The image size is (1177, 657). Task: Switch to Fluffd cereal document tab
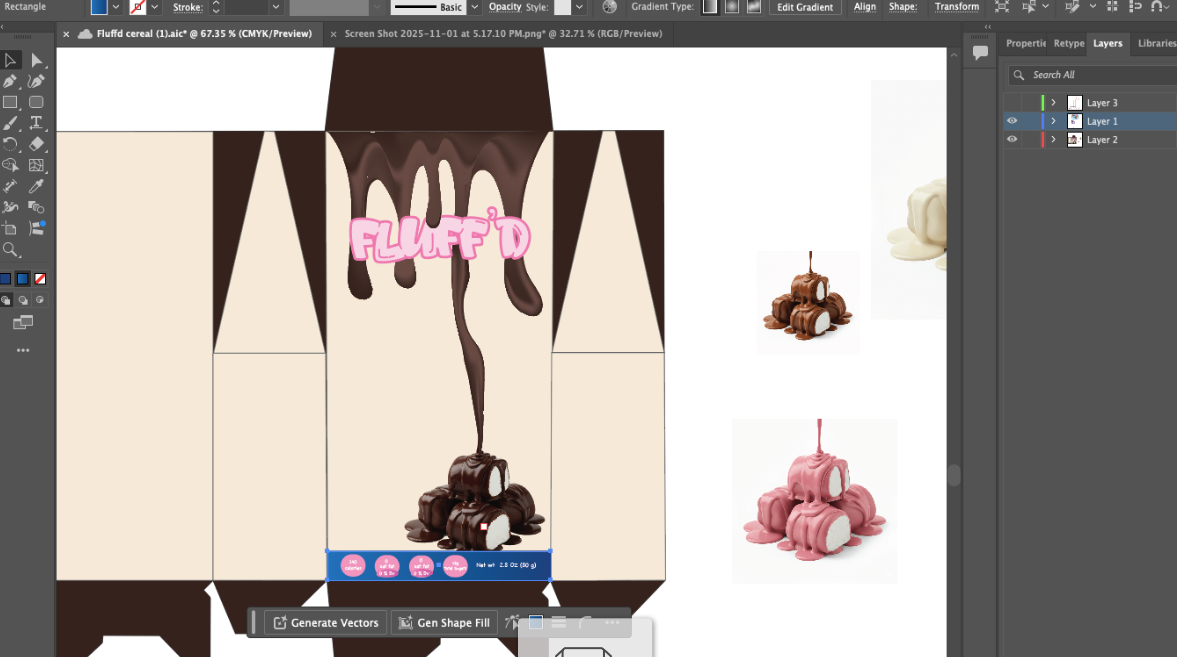point(203,34)
